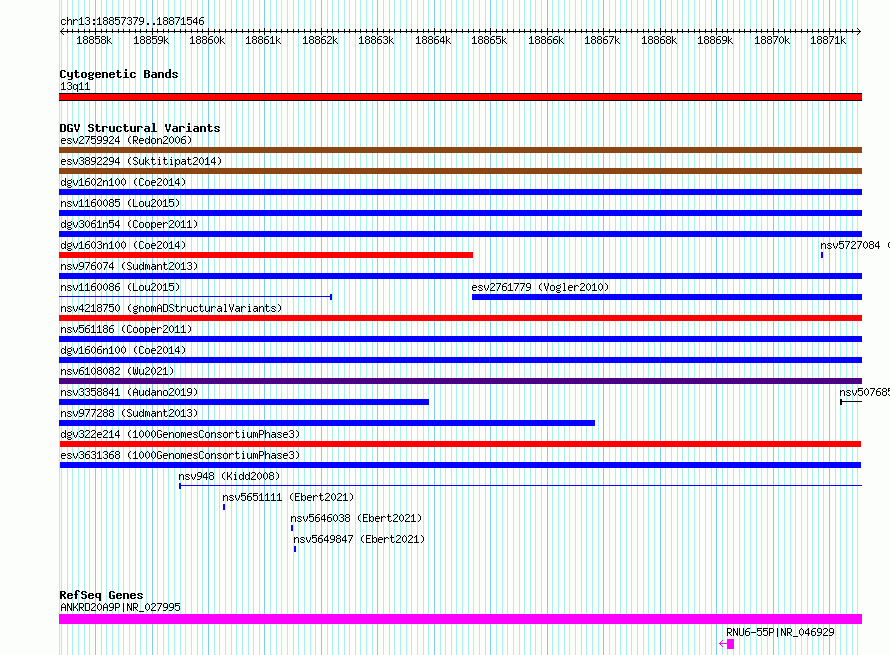Open variant dgv1602n100 (Coe2014)
The image size is (890, 655).
(x=123, y=182)
